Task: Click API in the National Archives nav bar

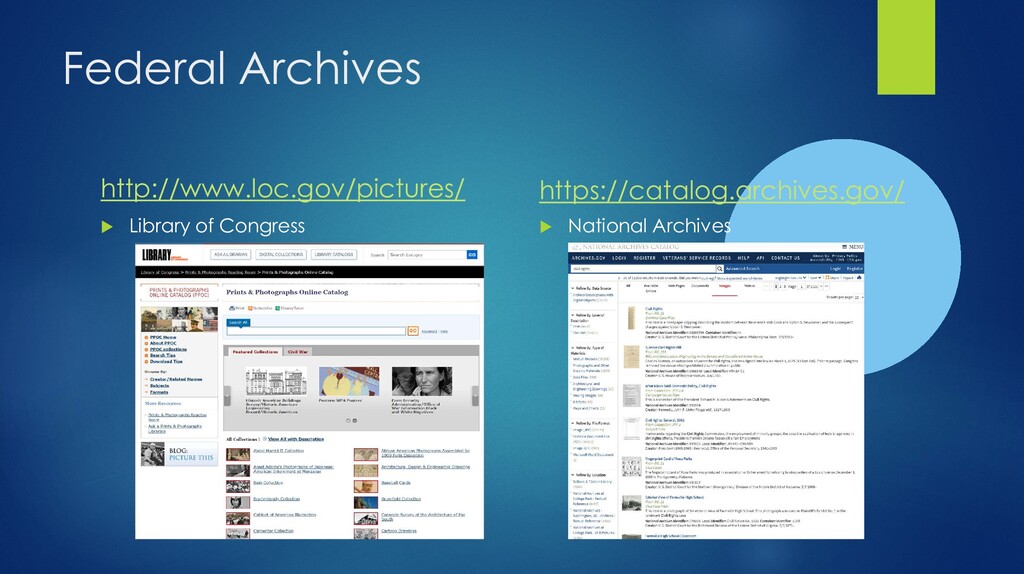Action: click(x=760, y=258)
